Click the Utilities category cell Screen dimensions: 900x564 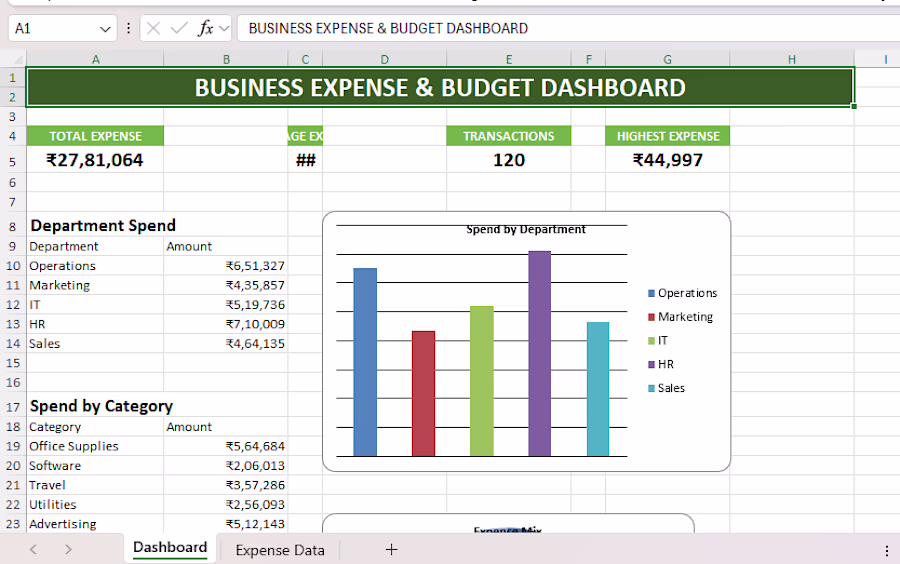[x=95, y=505]
